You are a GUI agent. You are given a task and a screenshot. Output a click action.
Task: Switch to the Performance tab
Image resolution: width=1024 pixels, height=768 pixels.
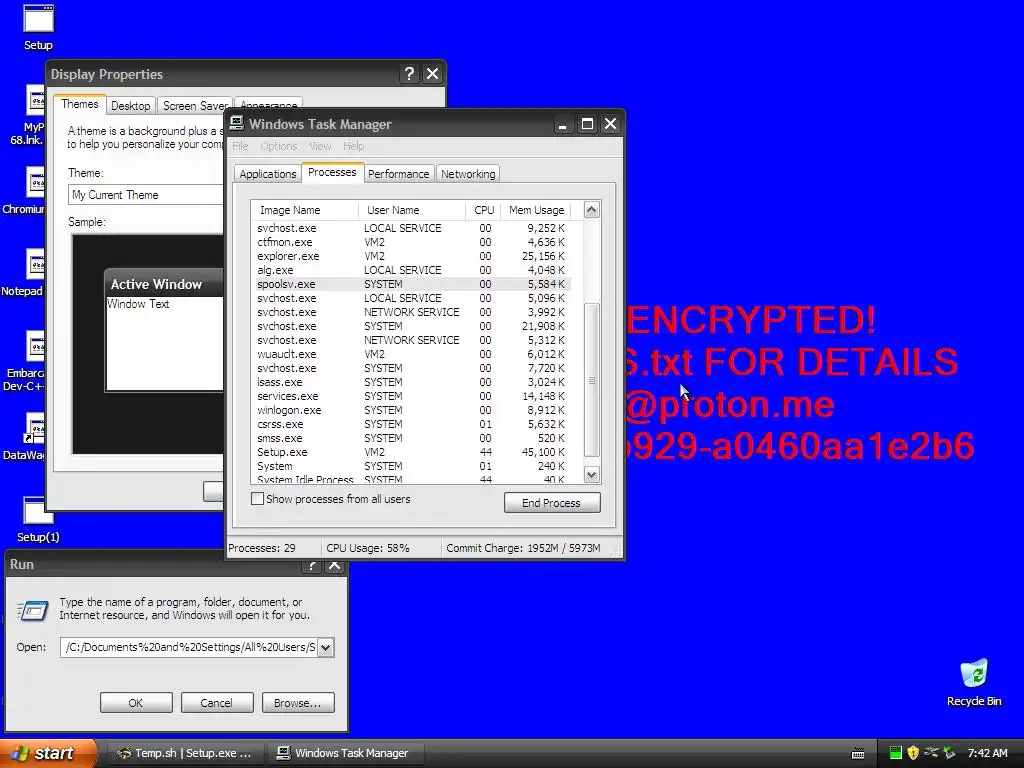point(398,174)
